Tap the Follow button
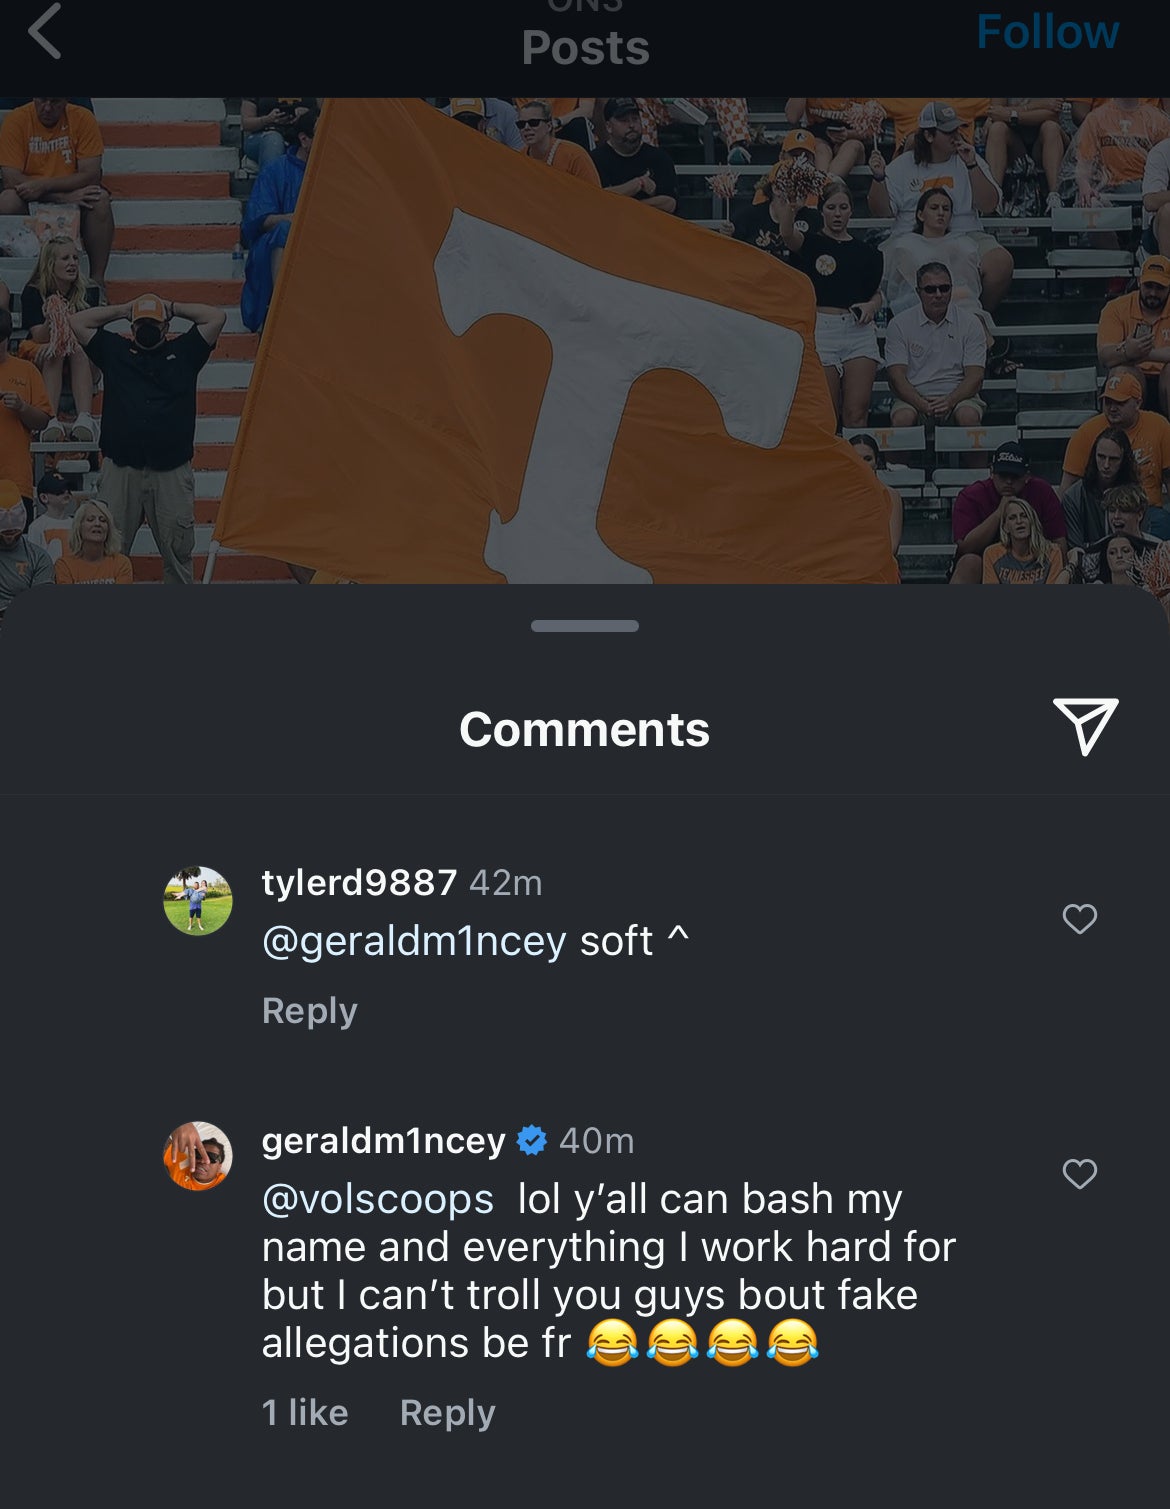 pos(1046,32)
